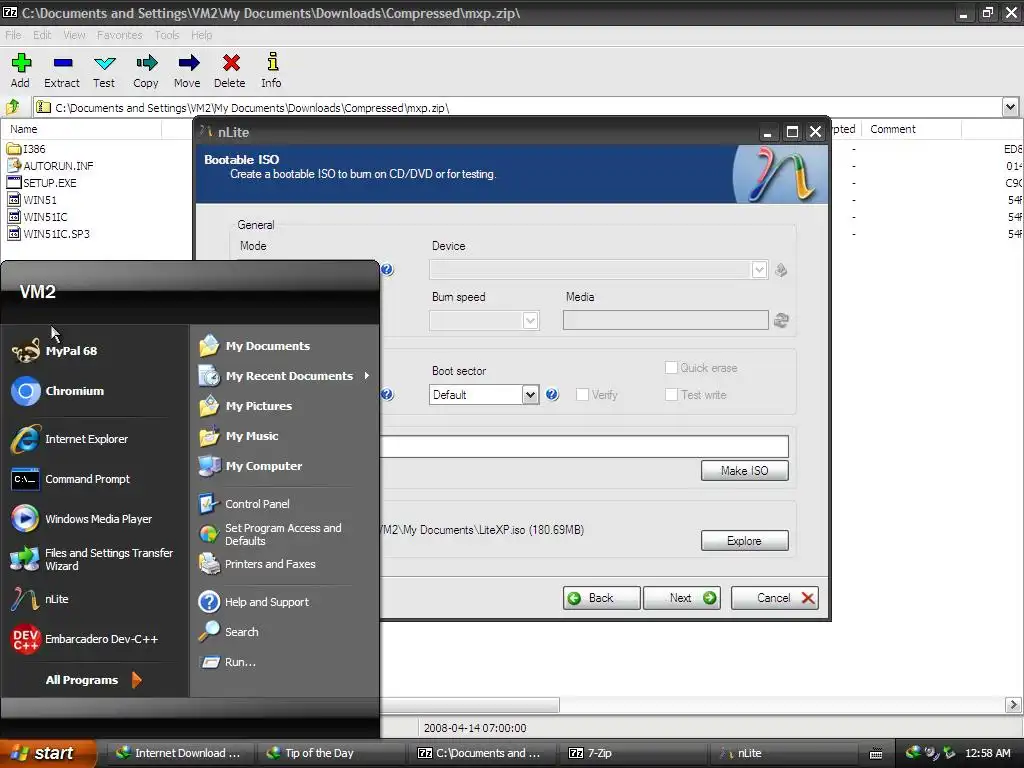The width and height of the screenshot is (1024, 768).
Task: Cancel the nLite wizard
Action: point(775,598)
